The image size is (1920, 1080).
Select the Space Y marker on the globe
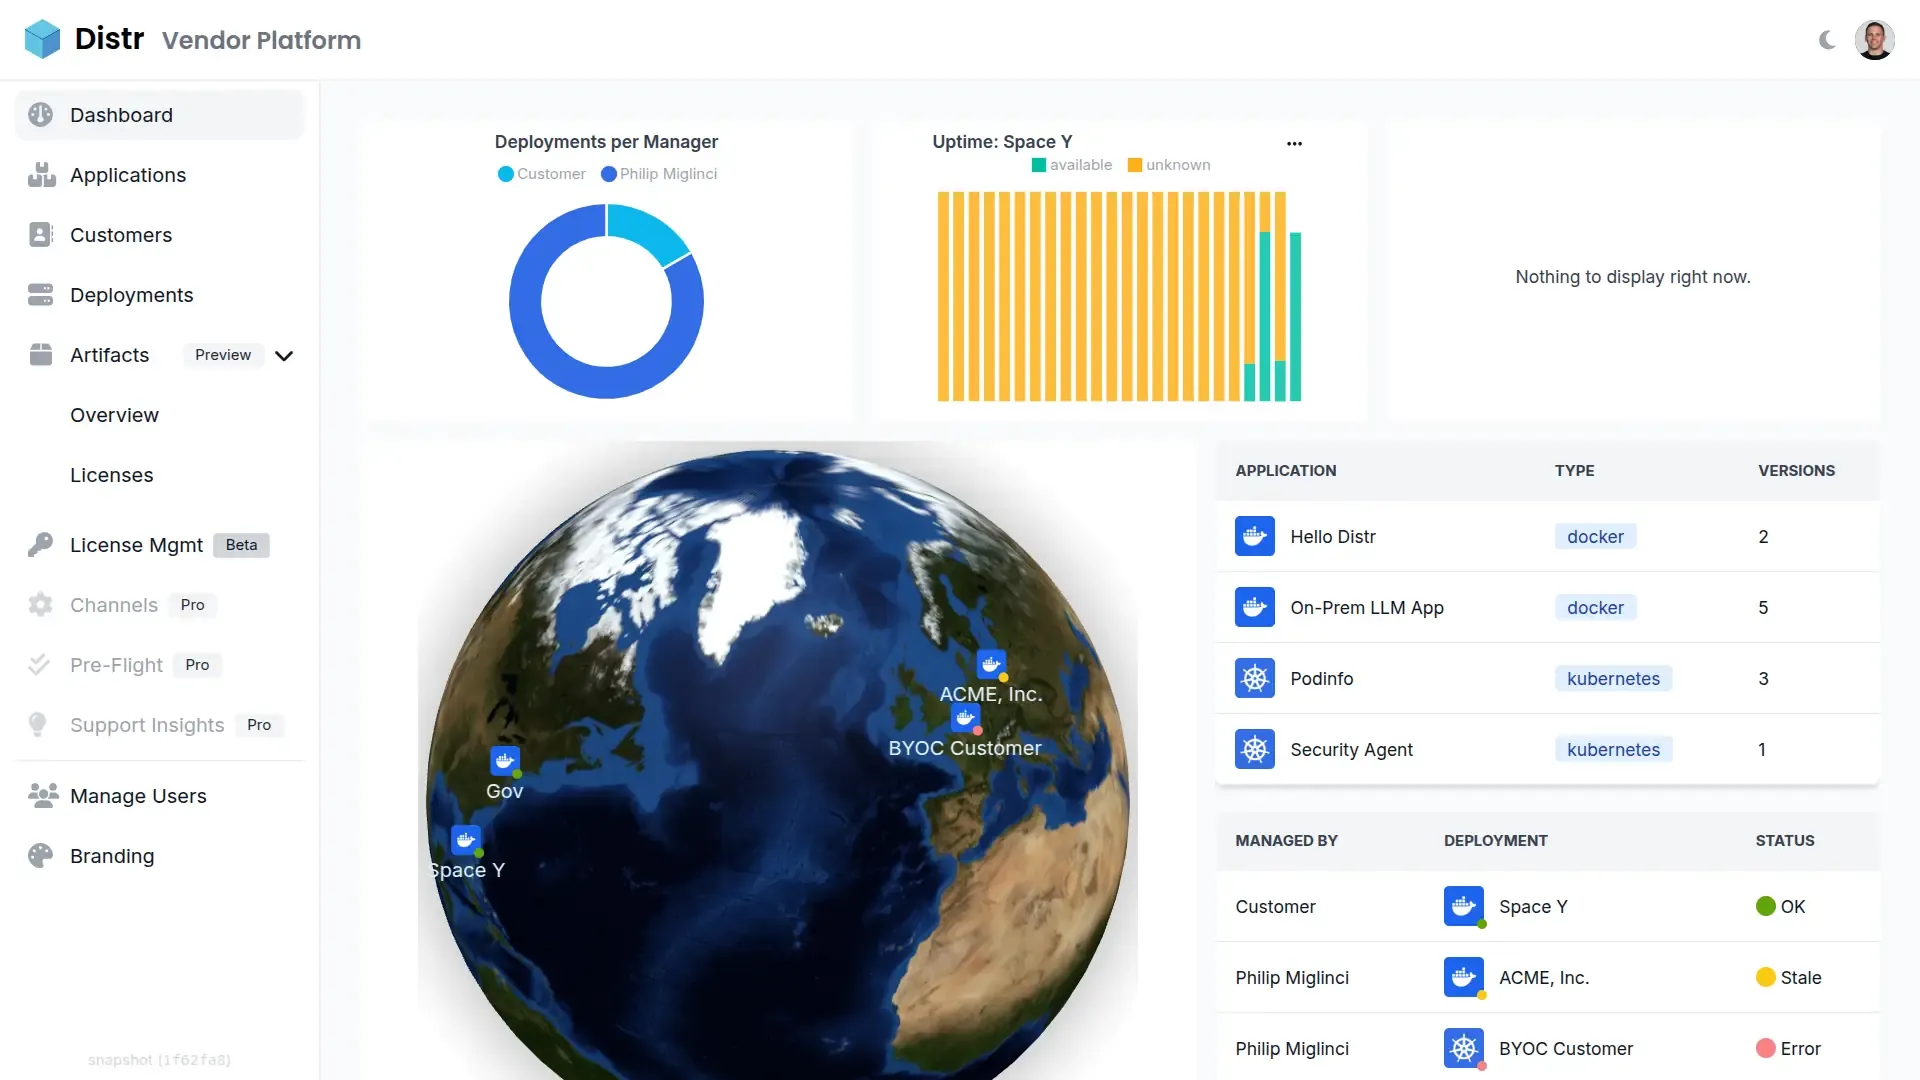coord(465,840)
